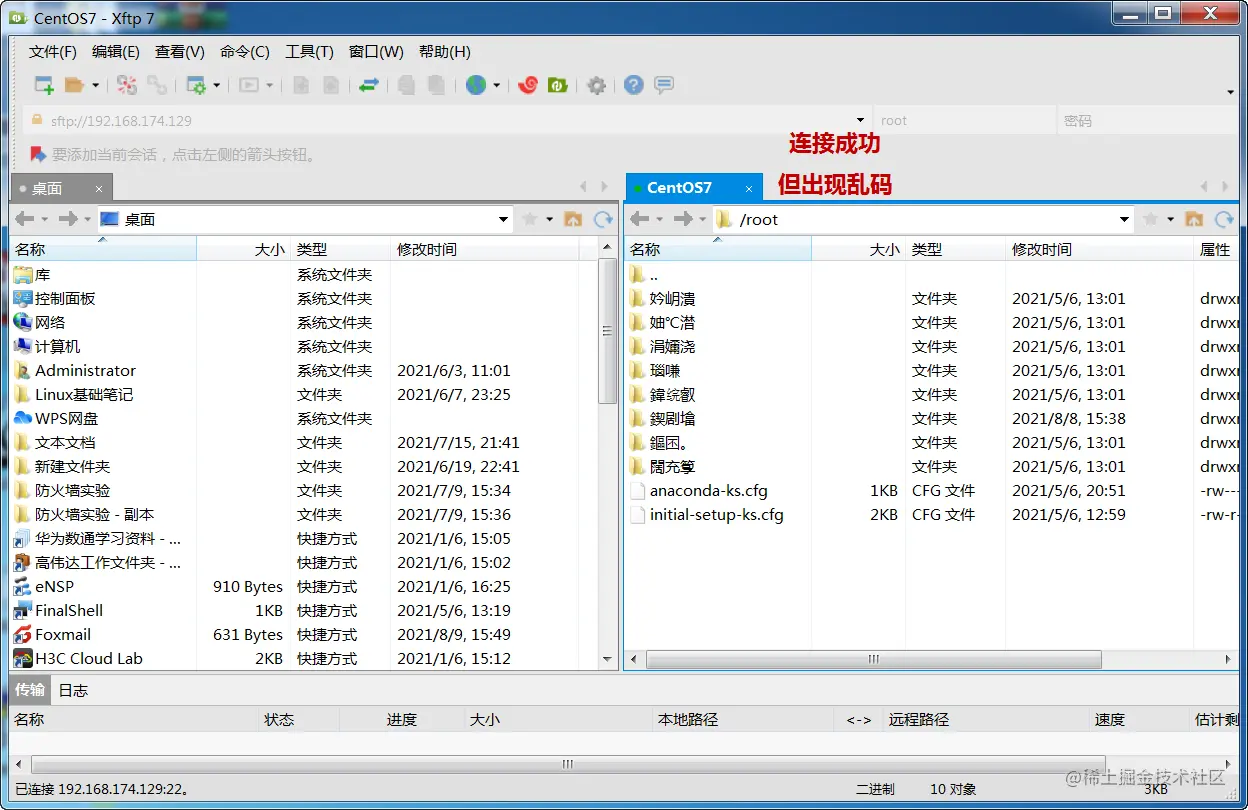Click the globe encoding toolbar icon
Screen dimensions: 1248x810
click(x=476, y=85)
